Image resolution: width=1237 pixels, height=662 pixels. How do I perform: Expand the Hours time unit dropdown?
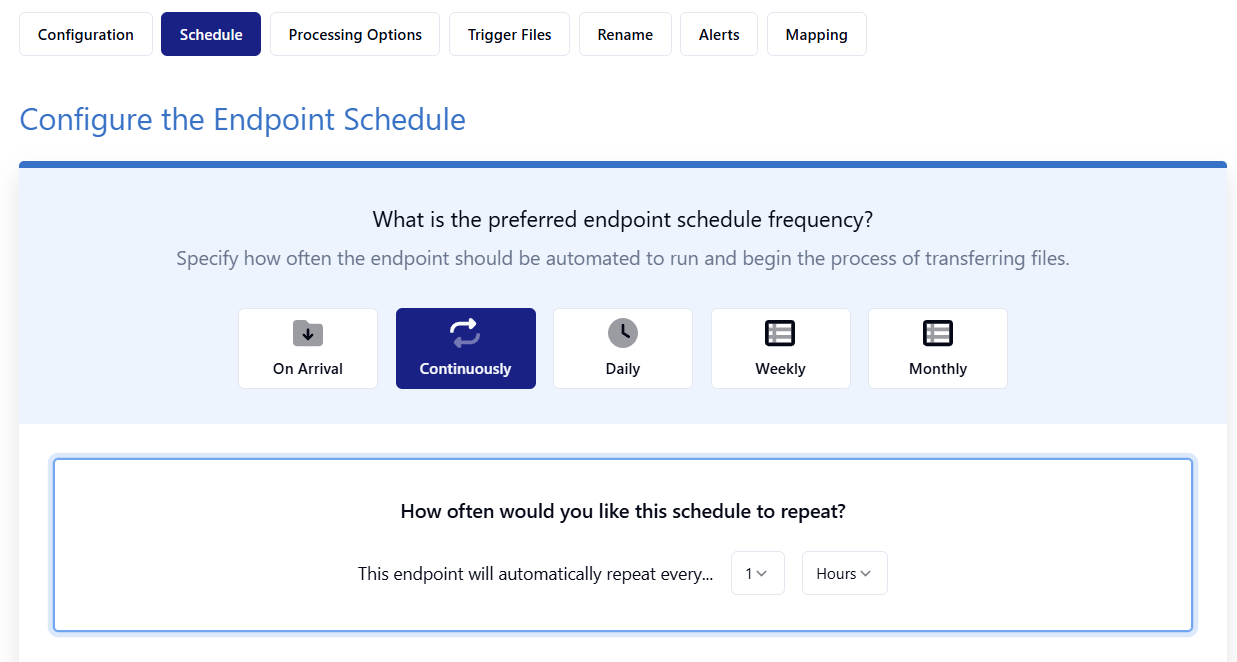(845, 573)
